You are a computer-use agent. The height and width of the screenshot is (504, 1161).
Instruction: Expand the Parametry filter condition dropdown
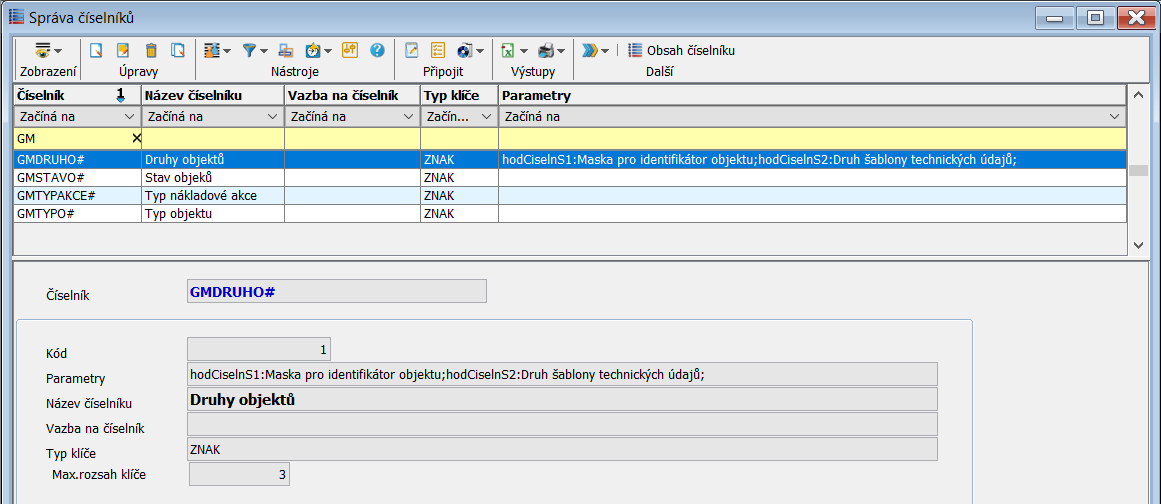(x=1115, y=117)
